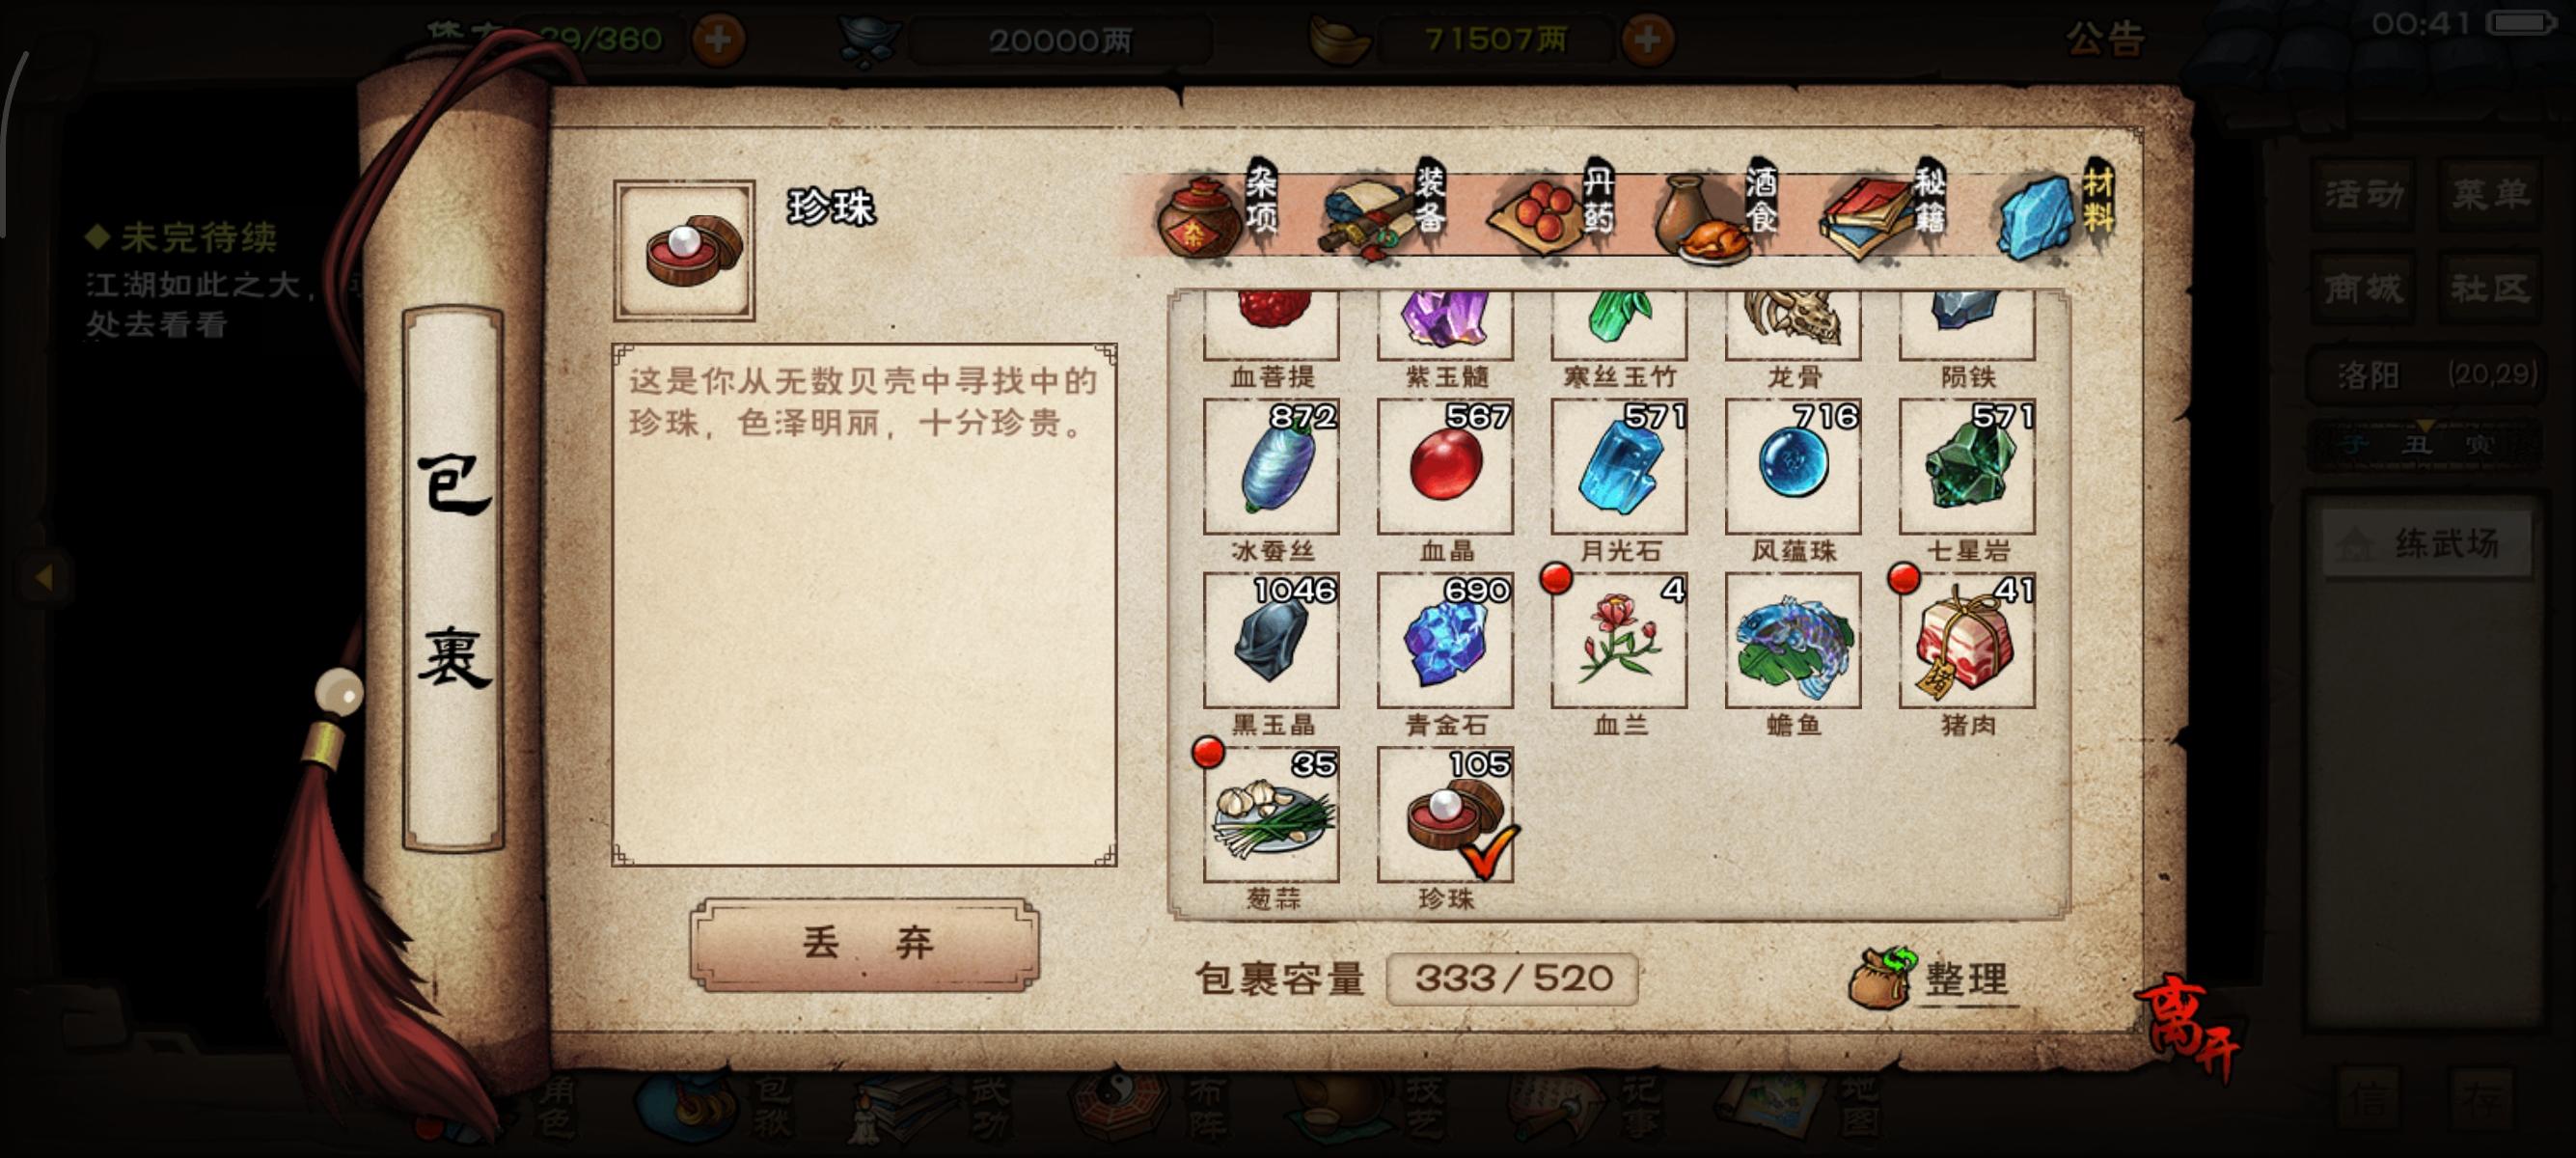Select the green 七星岩 rock item
Viewport: 2576px width, 1158px height.
(x=1967, y=466)
